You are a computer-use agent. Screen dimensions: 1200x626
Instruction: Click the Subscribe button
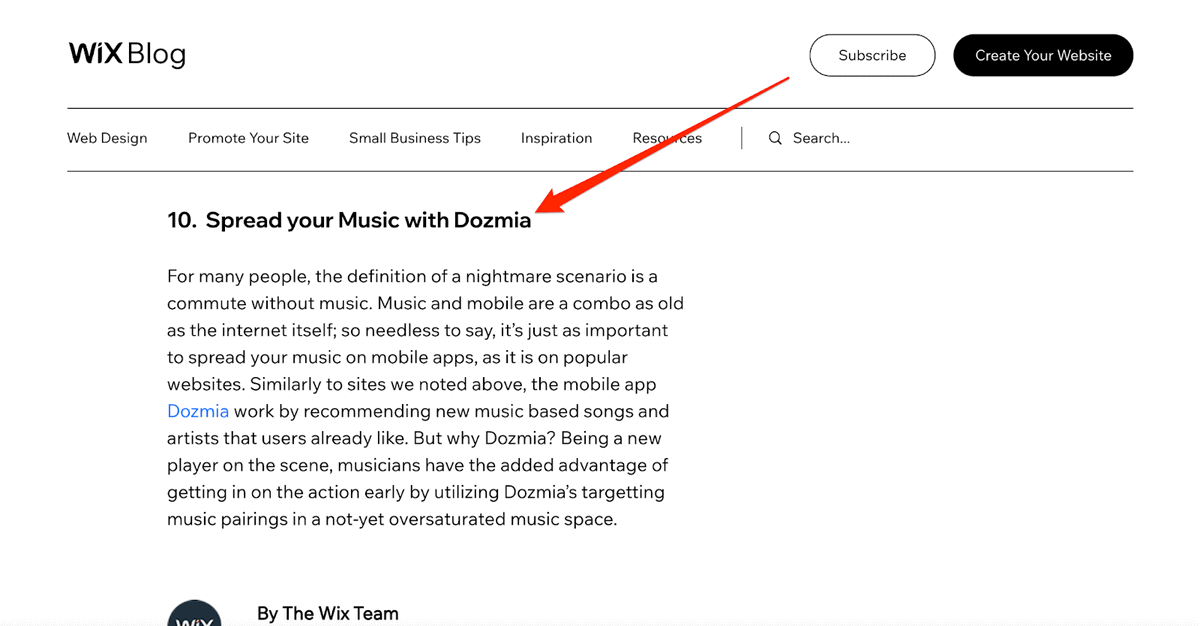click(872, 55)
